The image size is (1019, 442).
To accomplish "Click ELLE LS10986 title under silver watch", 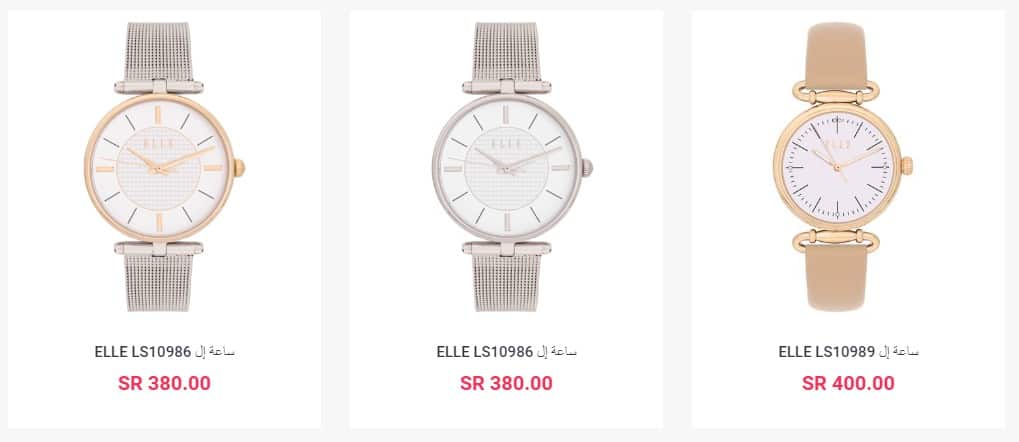I will pos(507,352).
